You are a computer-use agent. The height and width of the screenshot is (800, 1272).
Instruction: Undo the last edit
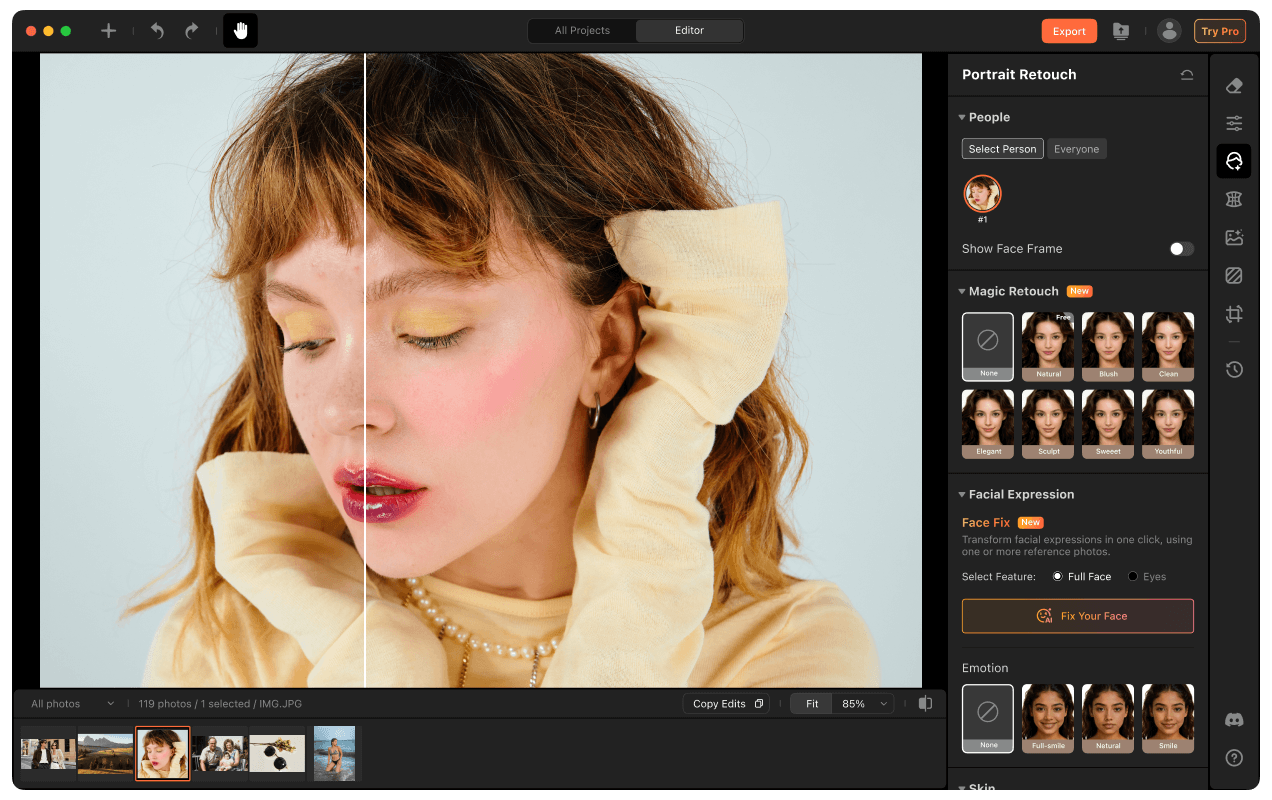pos(157,31)
